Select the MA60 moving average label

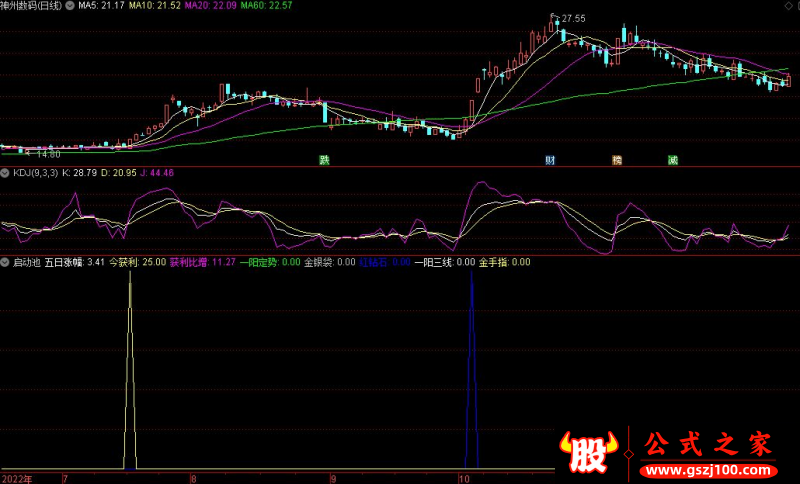coord(265,5)
